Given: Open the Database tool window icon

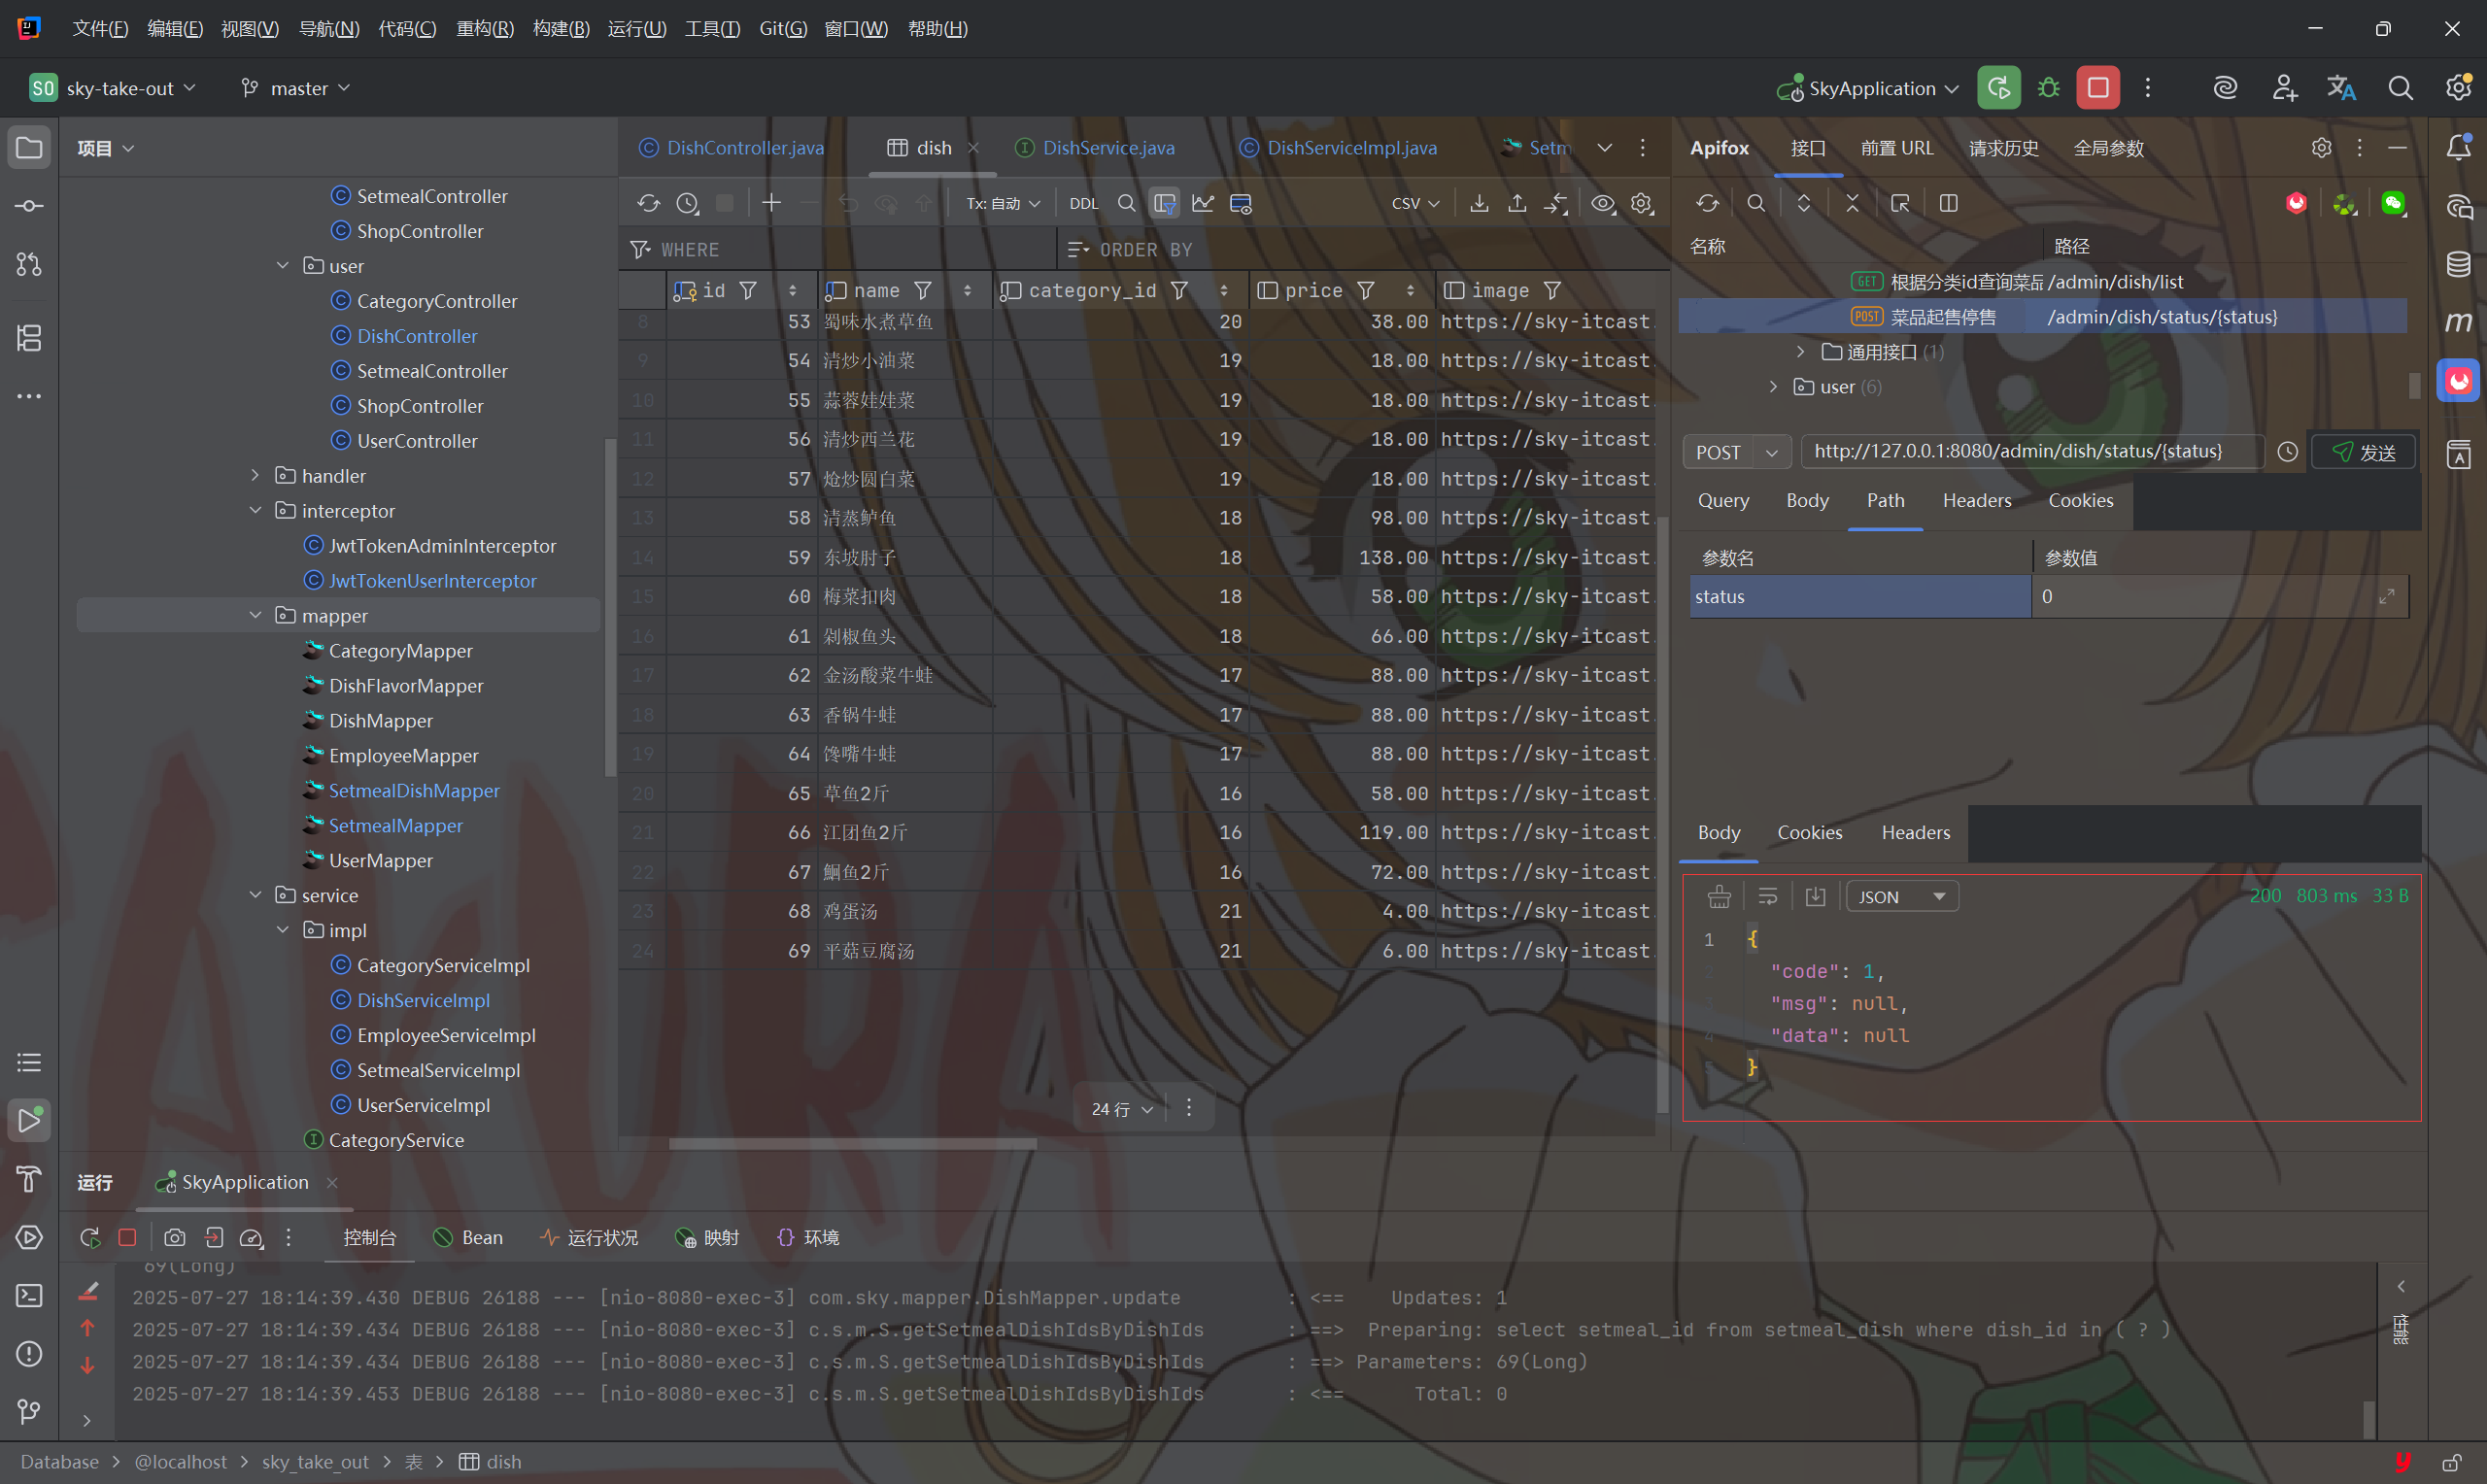Looking at the screenshot, I should (2458, 264).
